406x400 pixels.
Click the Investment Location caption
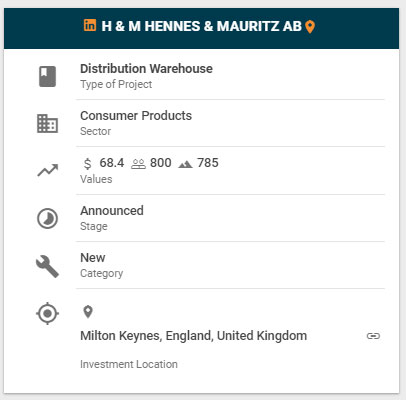[129, 364]
